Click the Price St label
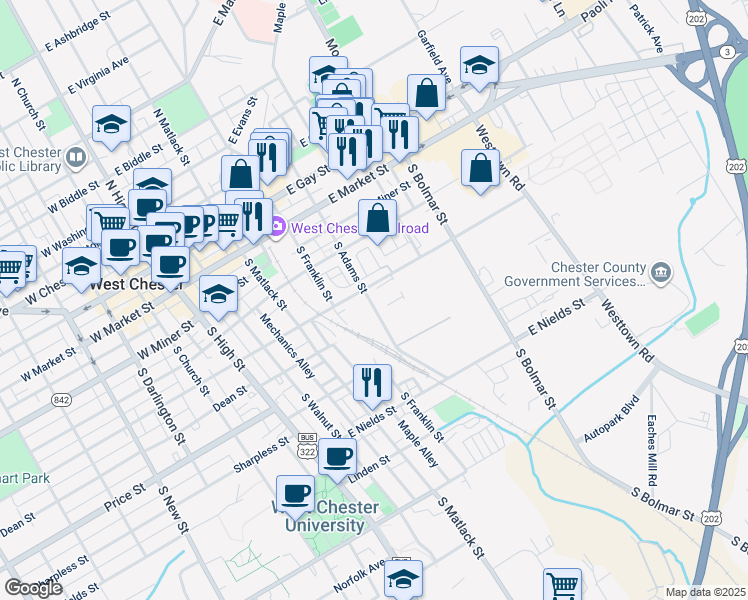The width and height of the screenshot is (748, 600). (x=125, y=497)
